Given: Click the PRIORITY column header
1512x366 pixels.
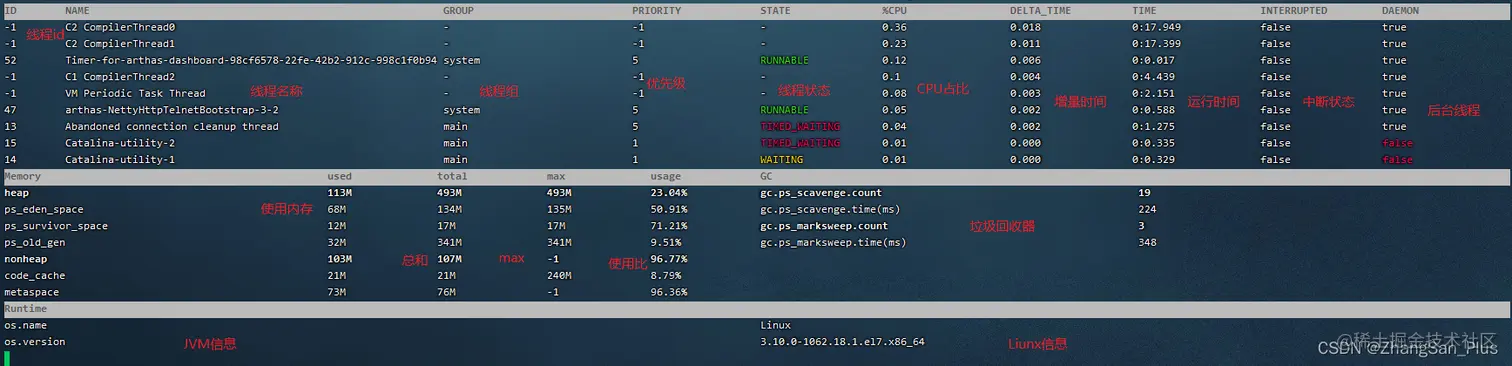Looking at the screenshot, I should tap(656, 11).
